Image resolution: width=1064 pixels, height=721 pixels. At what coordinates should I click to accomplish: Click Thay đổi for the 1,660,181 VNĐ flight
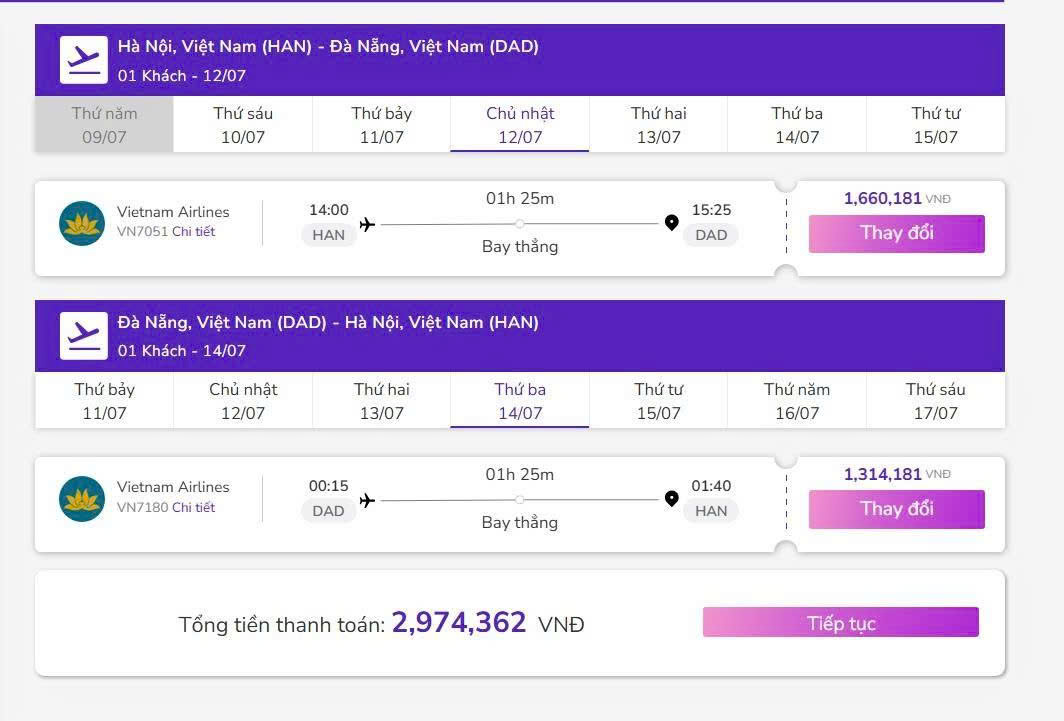pos(896,233)
